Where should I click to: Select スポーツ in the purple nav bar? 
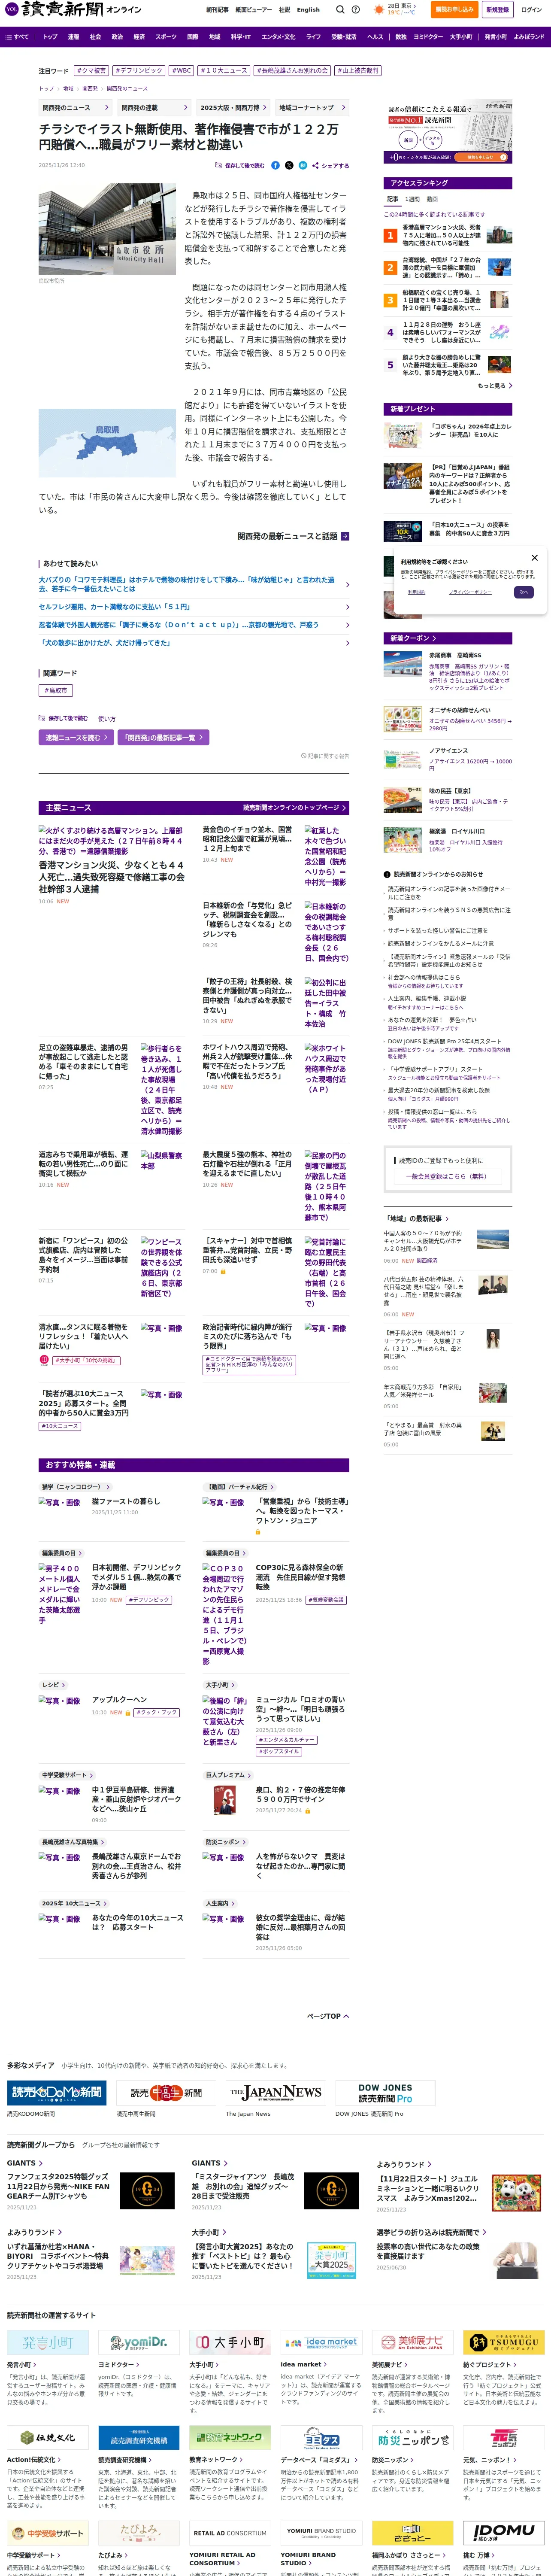[165, 37]
